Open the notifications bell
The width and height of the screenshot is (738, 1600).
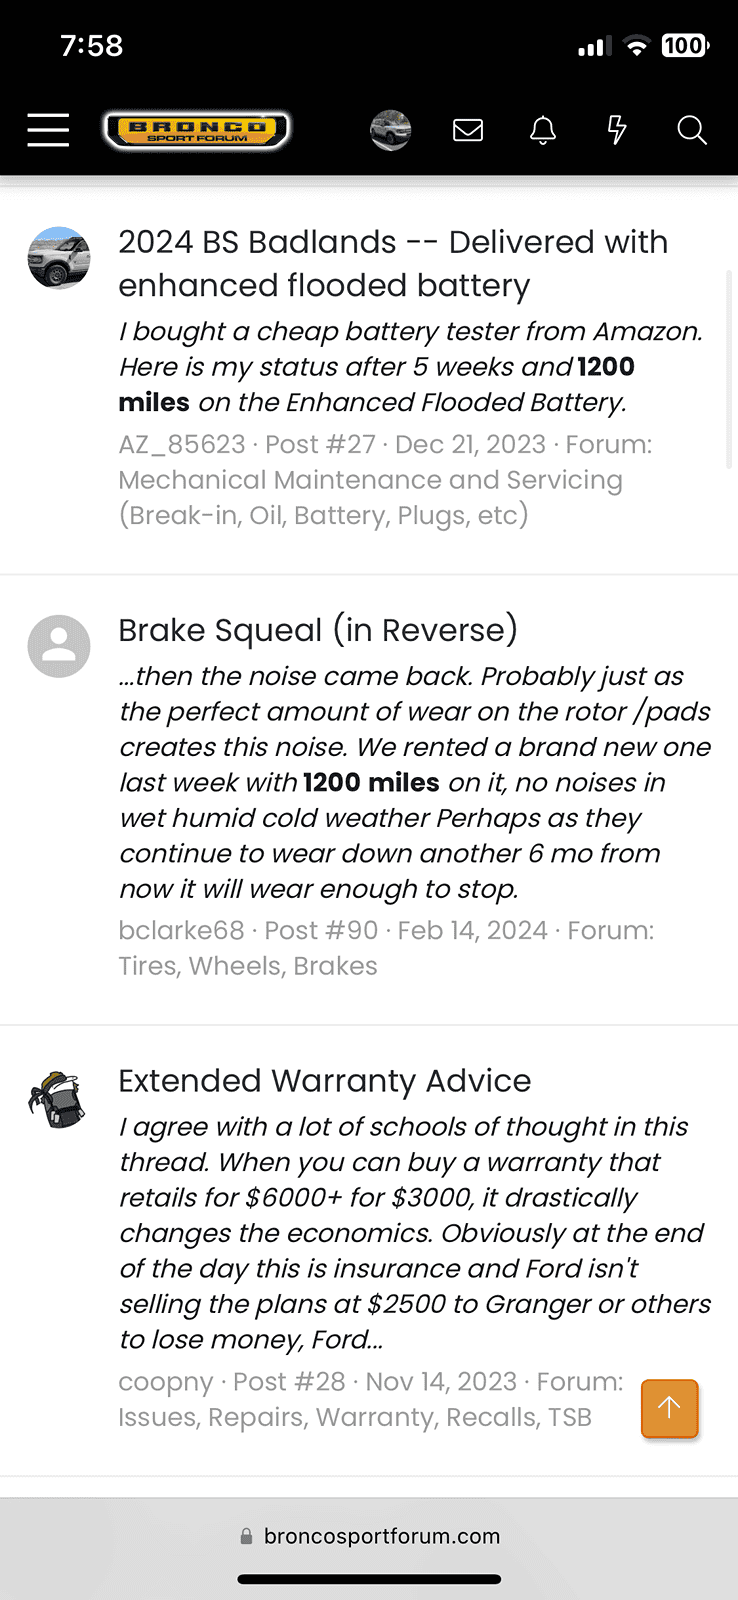pos(543,130)
